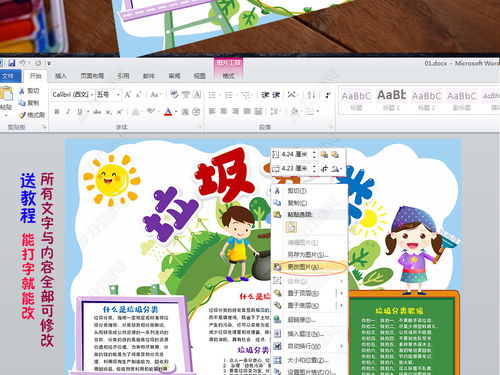This screenshot has width=500, height=375.
Task: Click the 剪切 (Cut) ribbon button
Action: coord(29,91)
